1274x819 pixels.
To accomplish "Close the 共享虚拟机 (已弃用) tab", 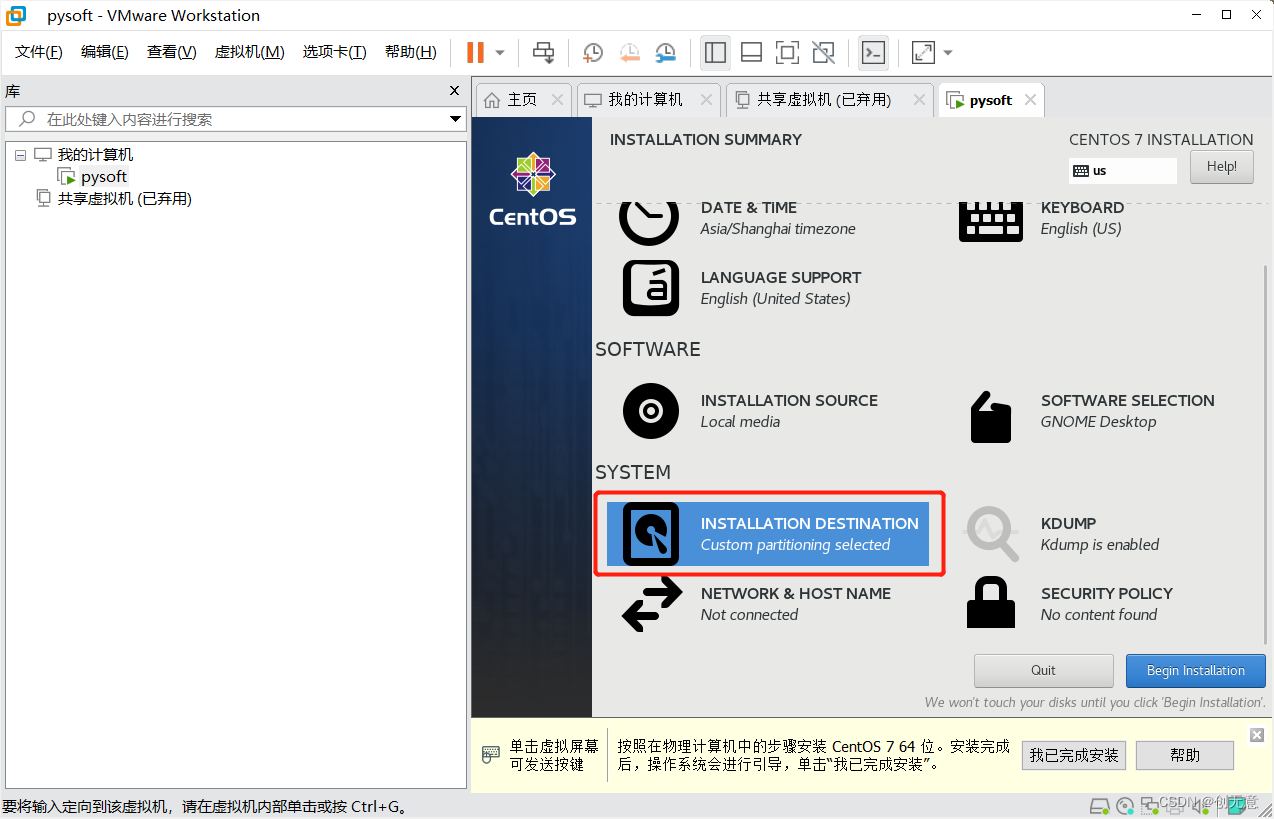I will (917, 99).
